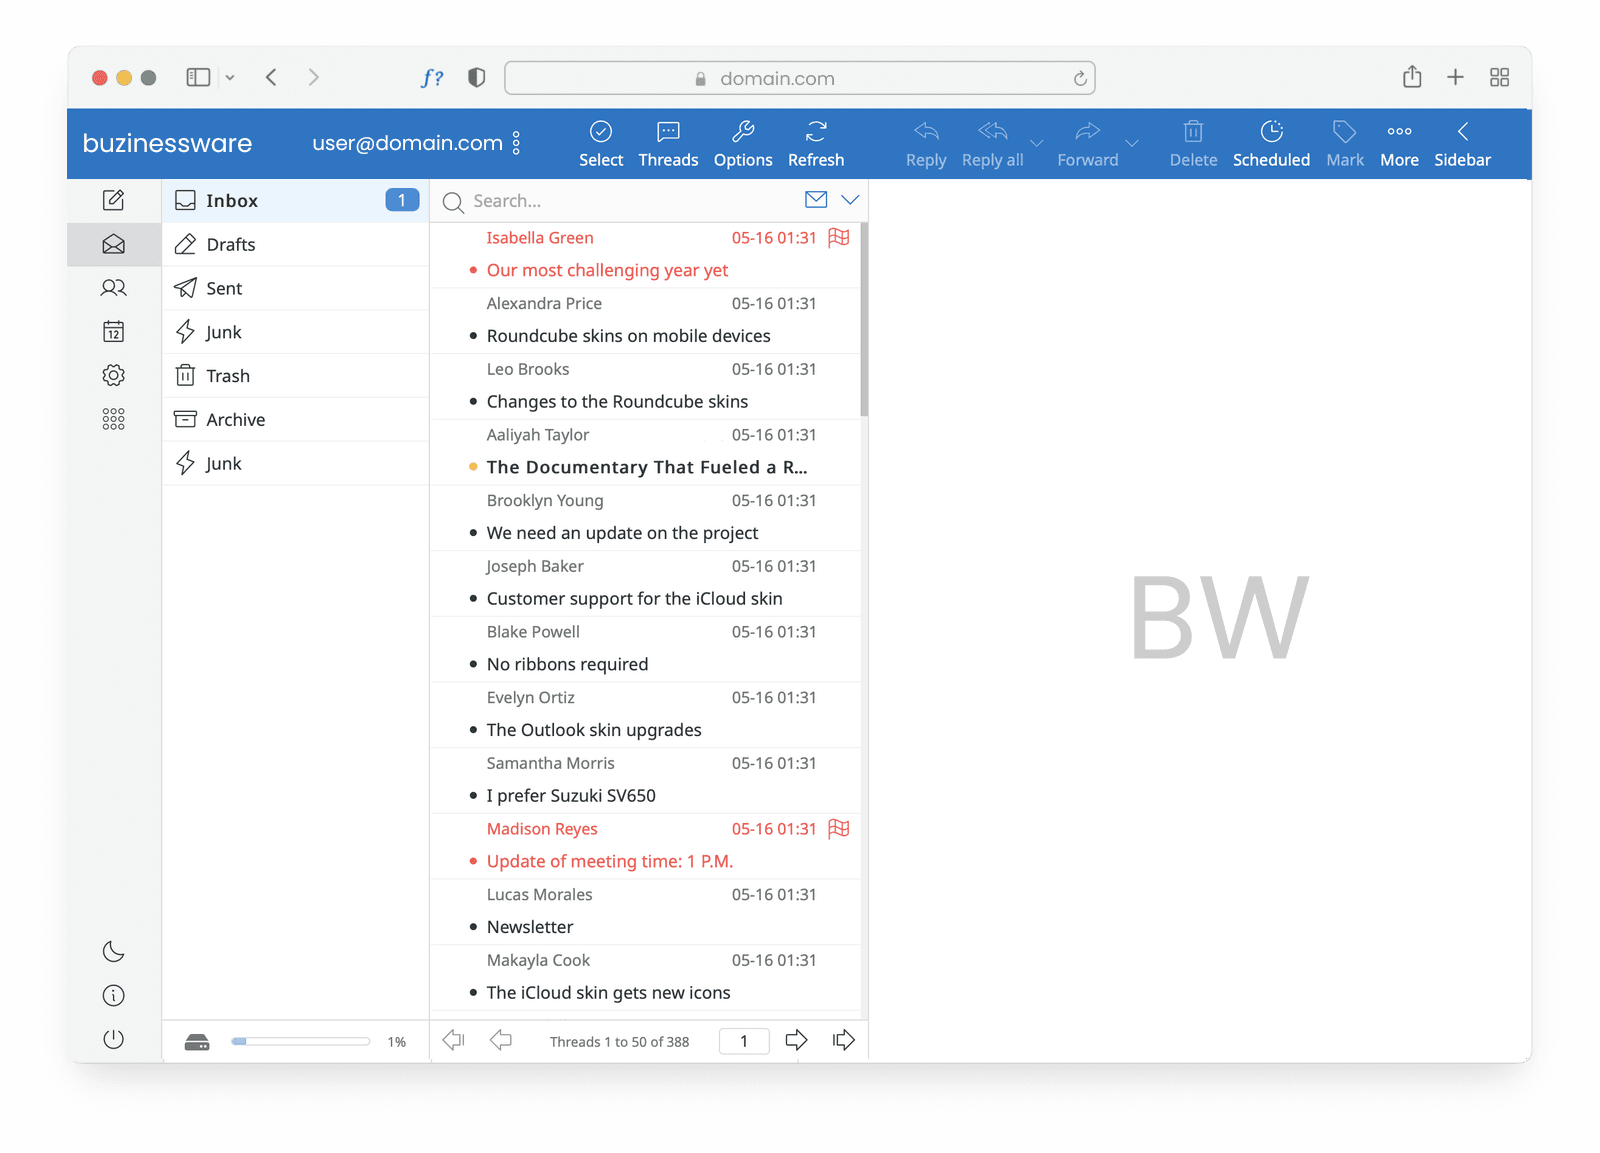Open the "Newsletter" email from Lucas Morales
Image resolution: width=1600 pixels, height=1153 pixels.
point(530,927)
